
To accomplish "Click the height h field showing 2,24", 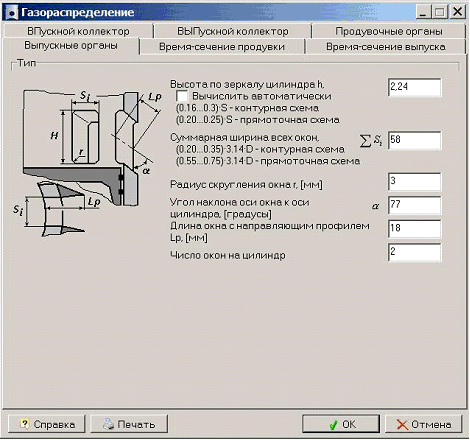I will 415,87.
